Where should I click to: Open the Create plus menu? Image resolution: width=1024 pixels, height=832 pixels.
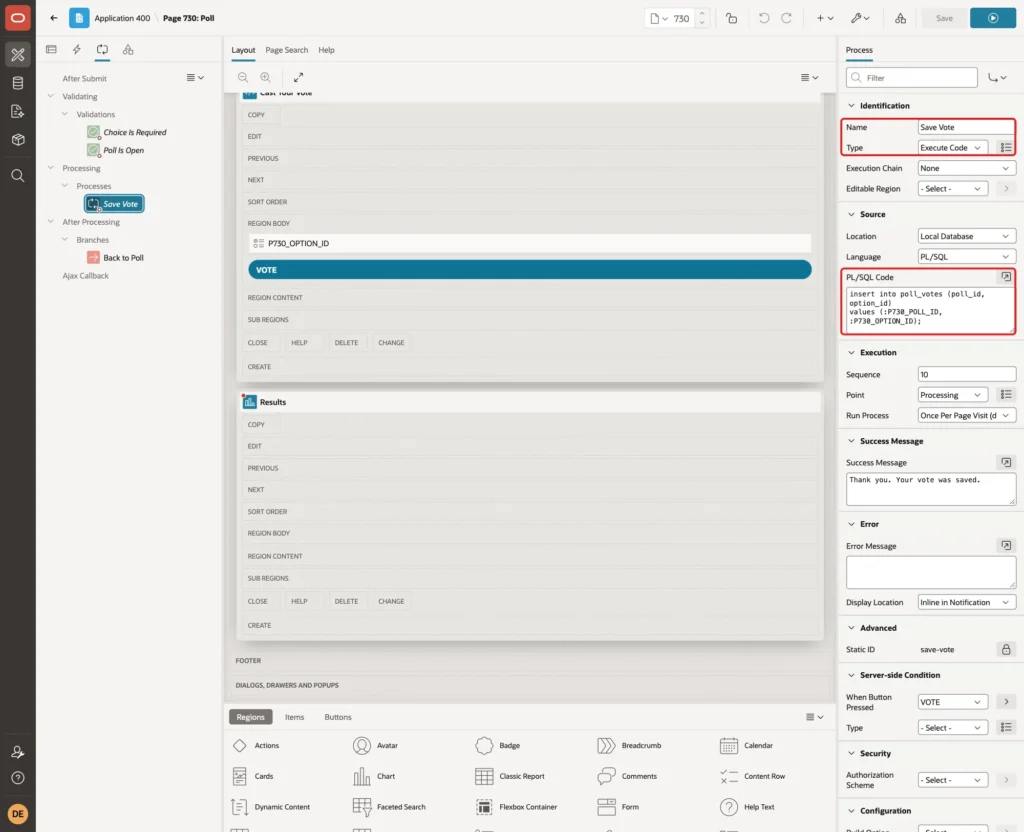(825, 18)
